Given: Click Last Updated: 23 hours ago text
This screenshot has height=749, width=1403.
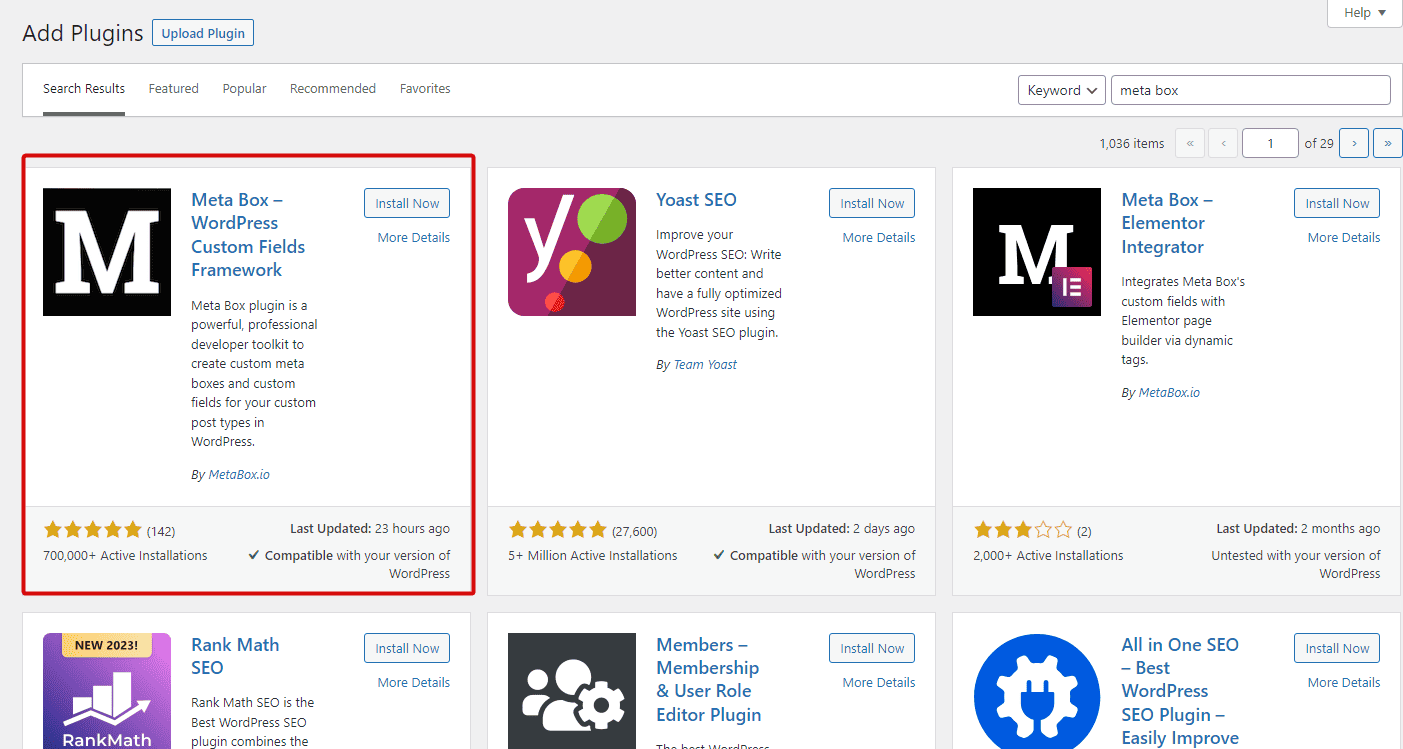Looking at the screenshot, I should pyautogui.click(x=370, y=529).
